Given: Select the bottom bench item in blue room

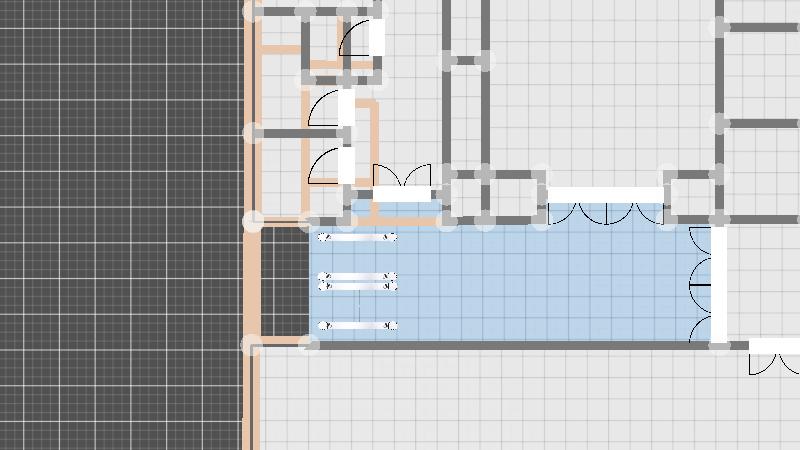Looking at the screenshot, I should (x=357, y=325).
